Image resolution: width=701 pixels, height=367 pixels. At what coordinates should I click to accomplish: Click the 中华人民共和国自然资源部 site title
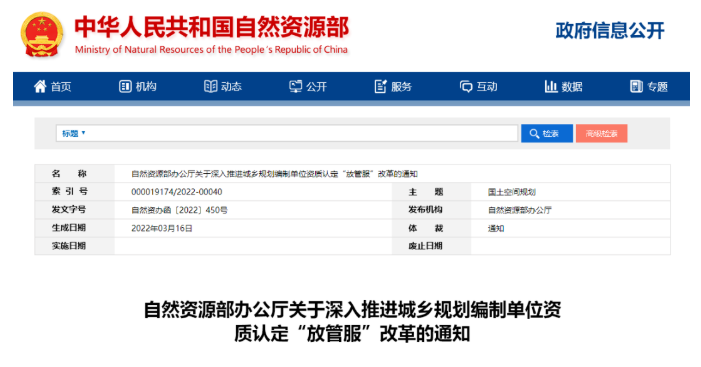point(211,27)
